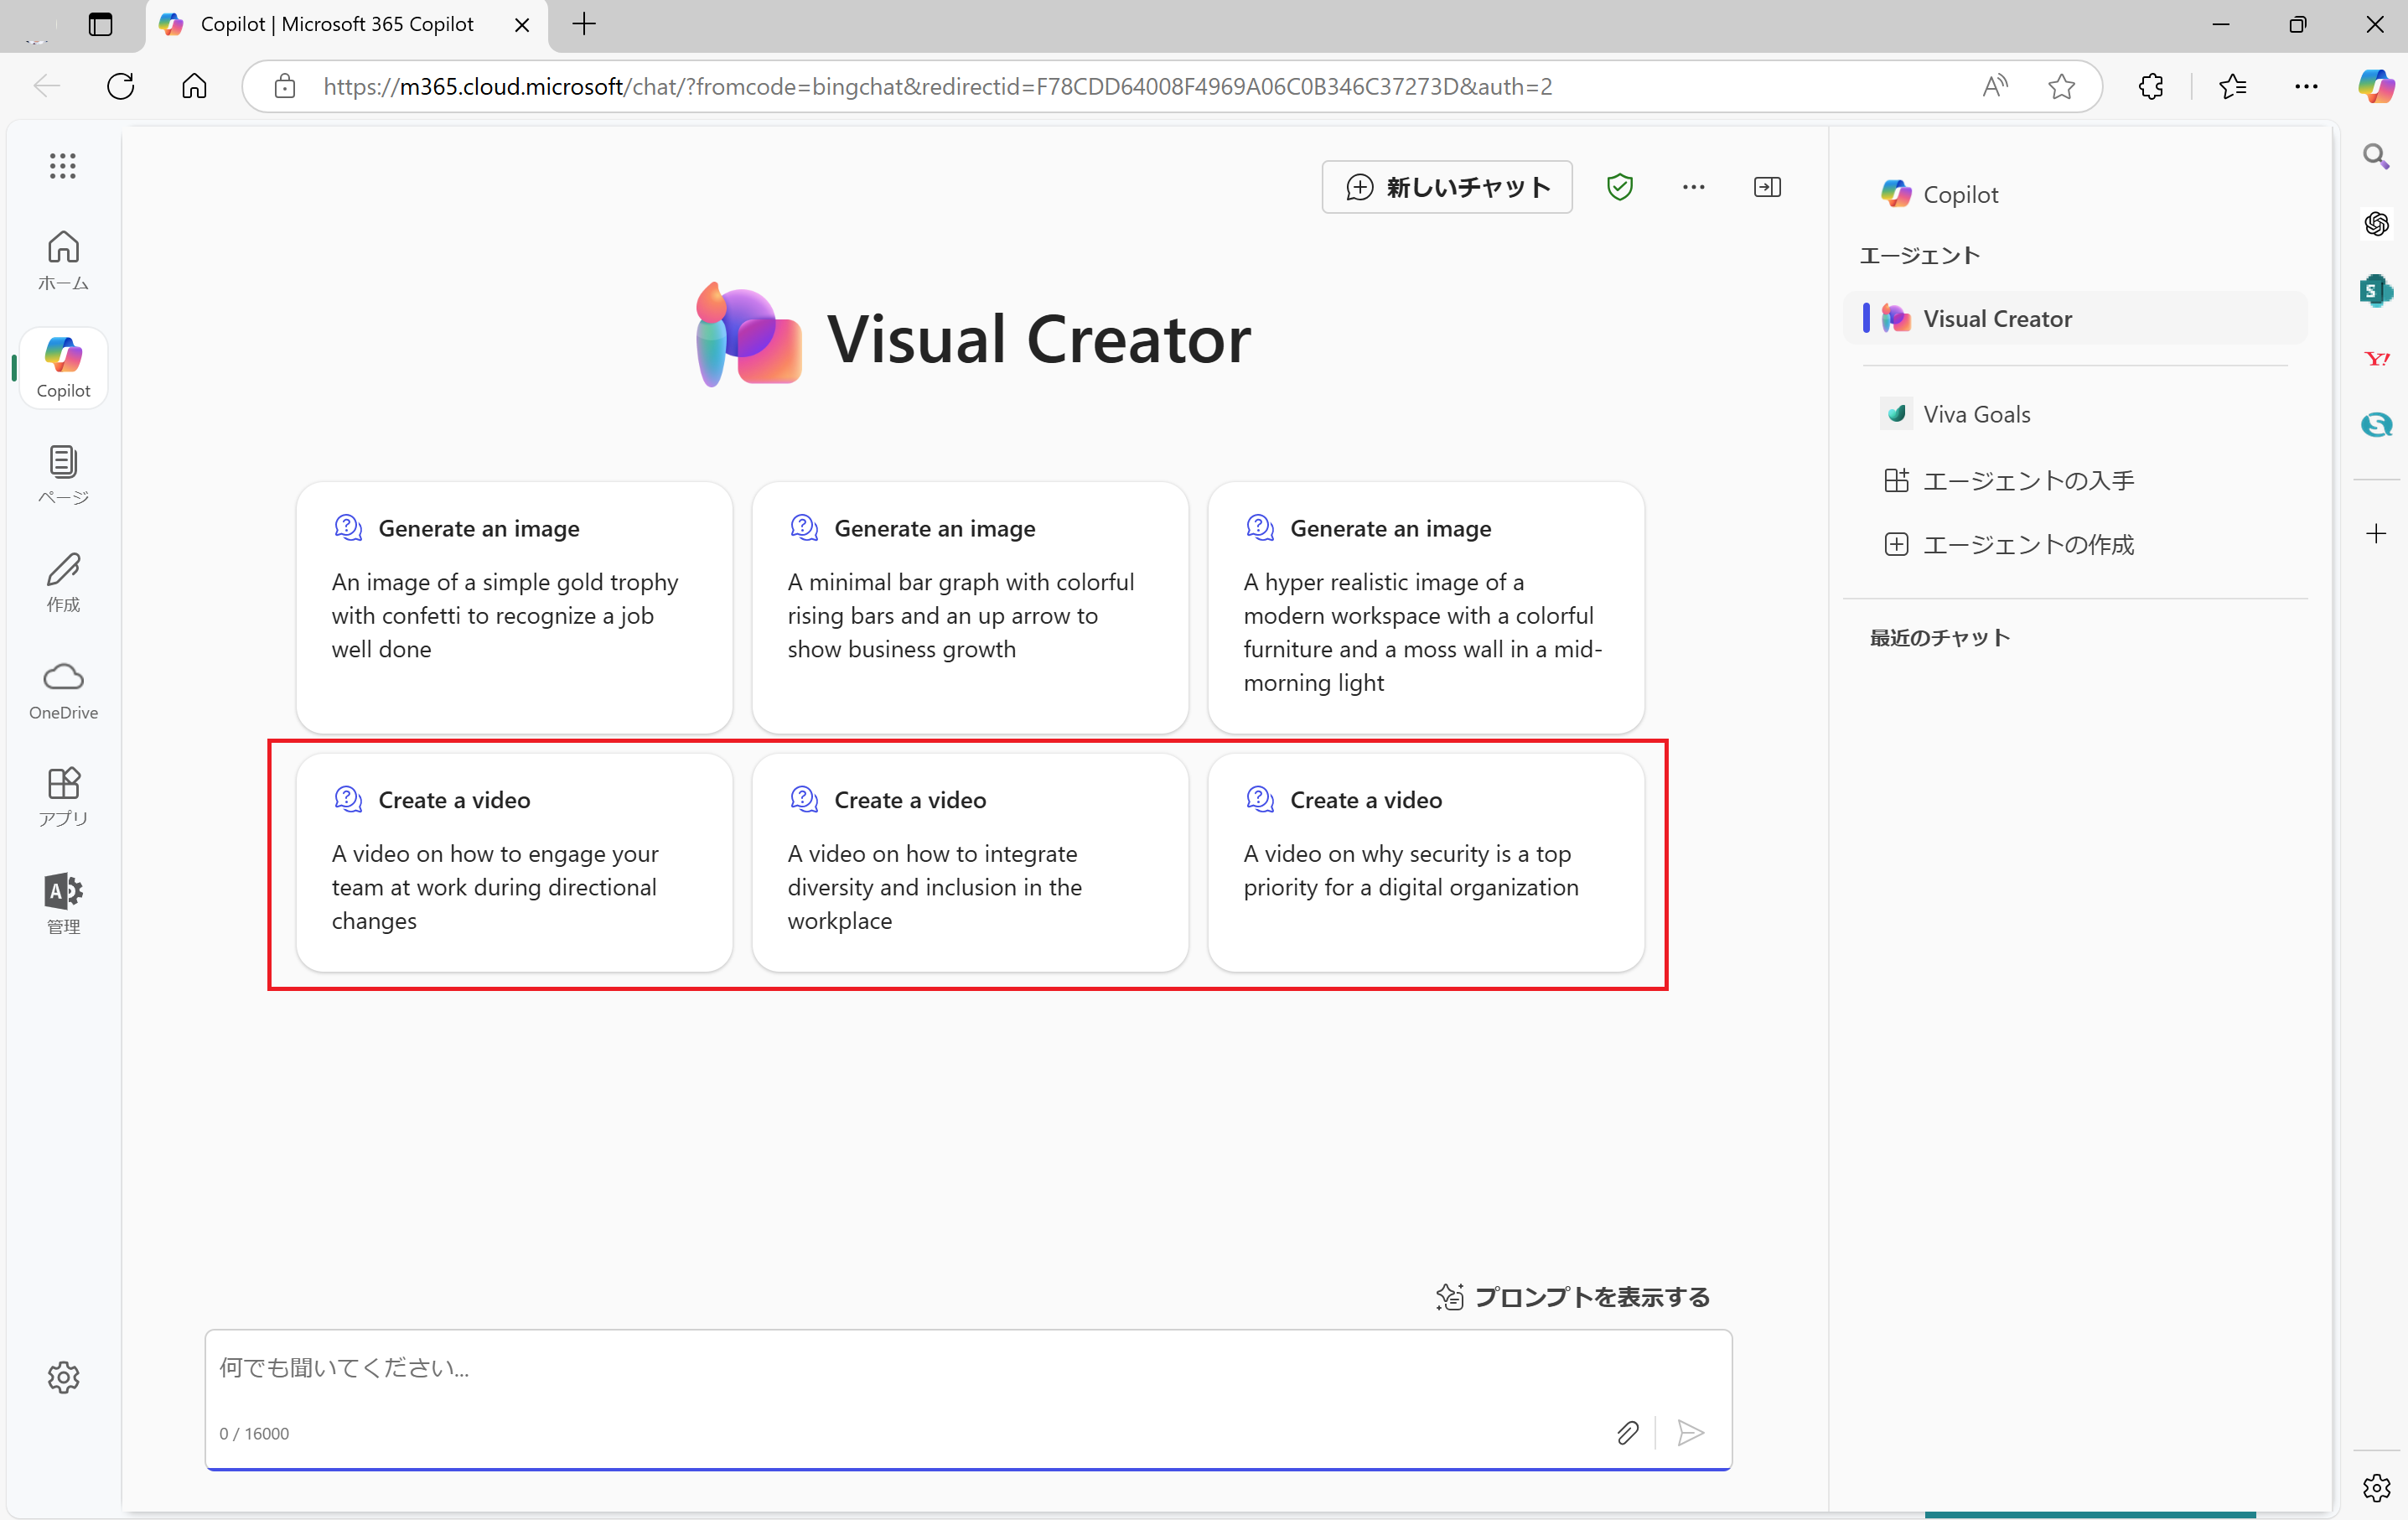Viewport: 2408px width, 1520px height.
Task: Click the browser back arrow
Action: point(47,86)
